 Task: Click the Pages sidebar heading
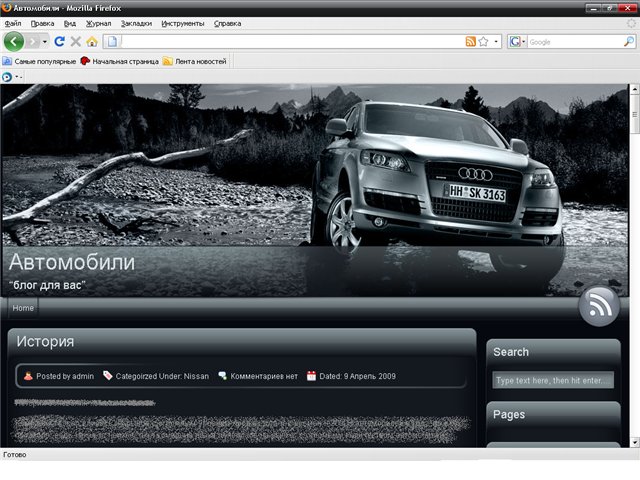pyautogui.click(x=509, y=415)
